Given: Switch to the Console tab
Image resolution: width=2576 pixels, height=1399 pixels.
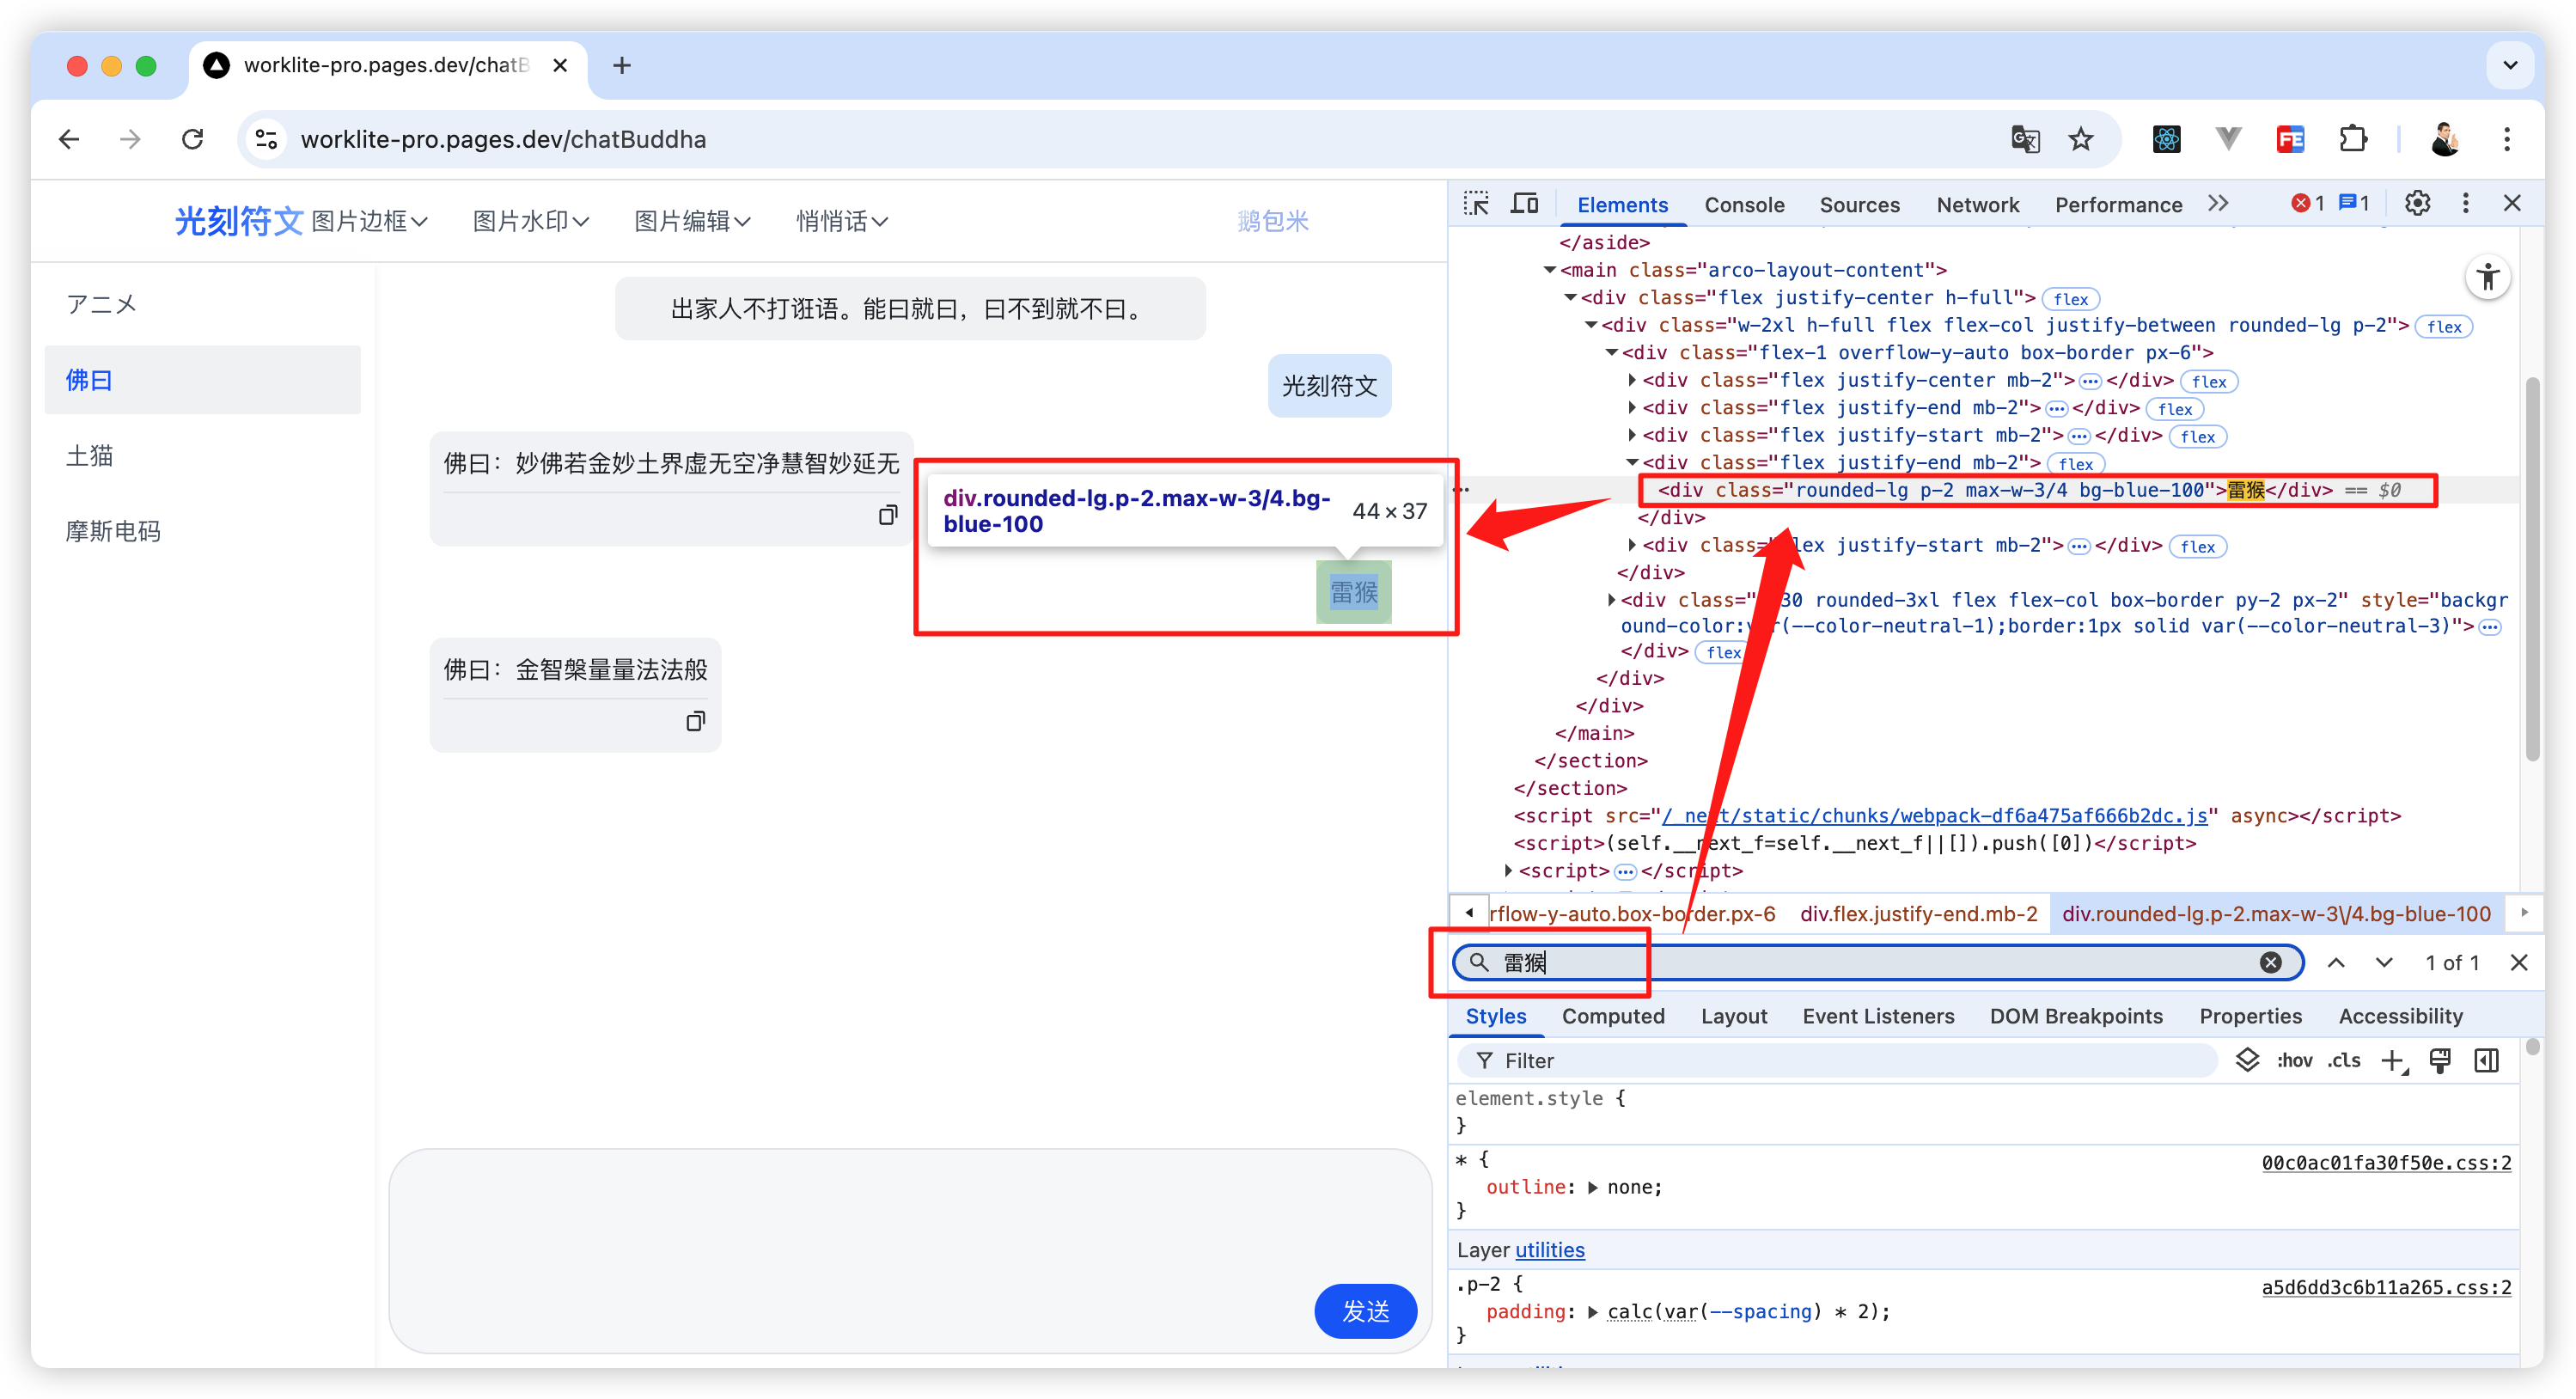Looking at the screenshot, I should [x=1744, y=205].
